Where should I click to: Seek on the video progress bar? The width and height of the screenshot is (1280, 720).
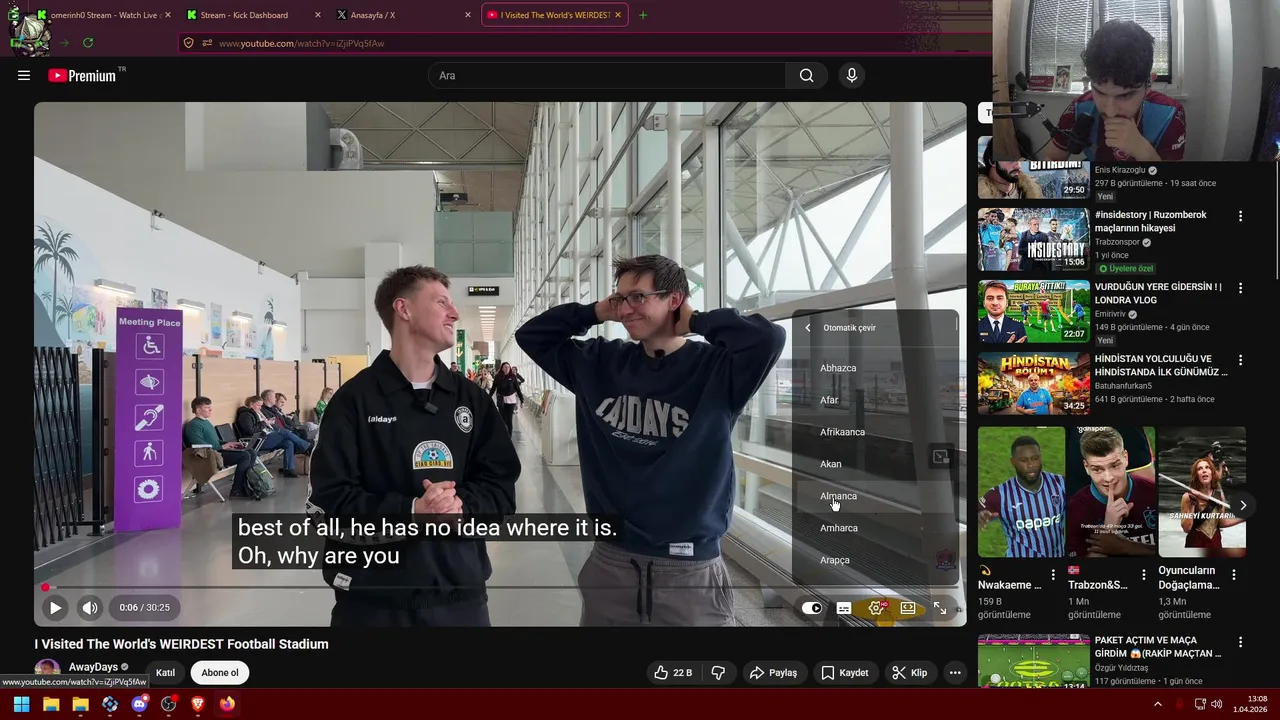[500, 588]
